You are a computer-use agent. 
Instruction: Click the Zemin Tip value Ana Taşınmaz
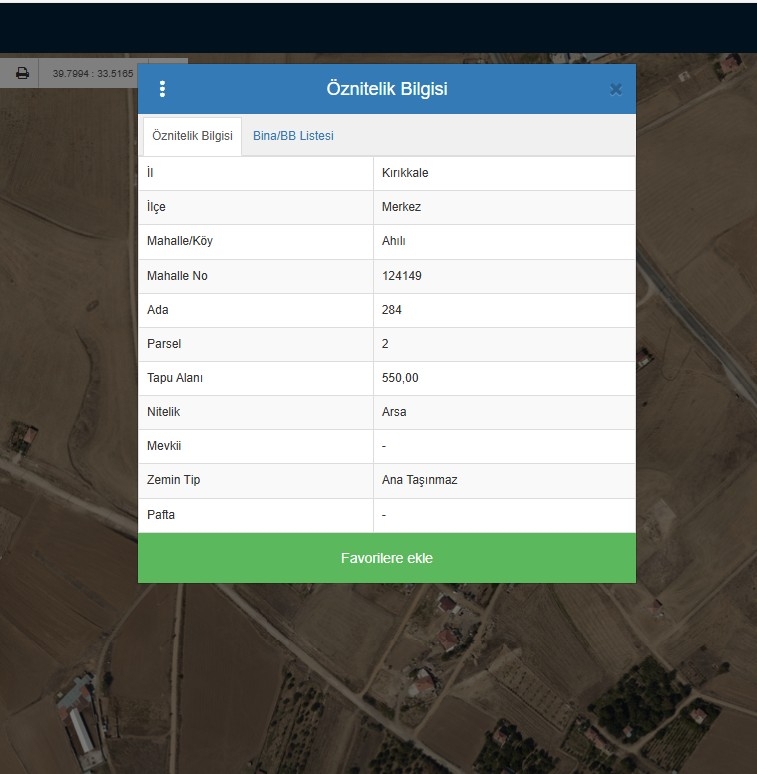[x=419, y=480]
